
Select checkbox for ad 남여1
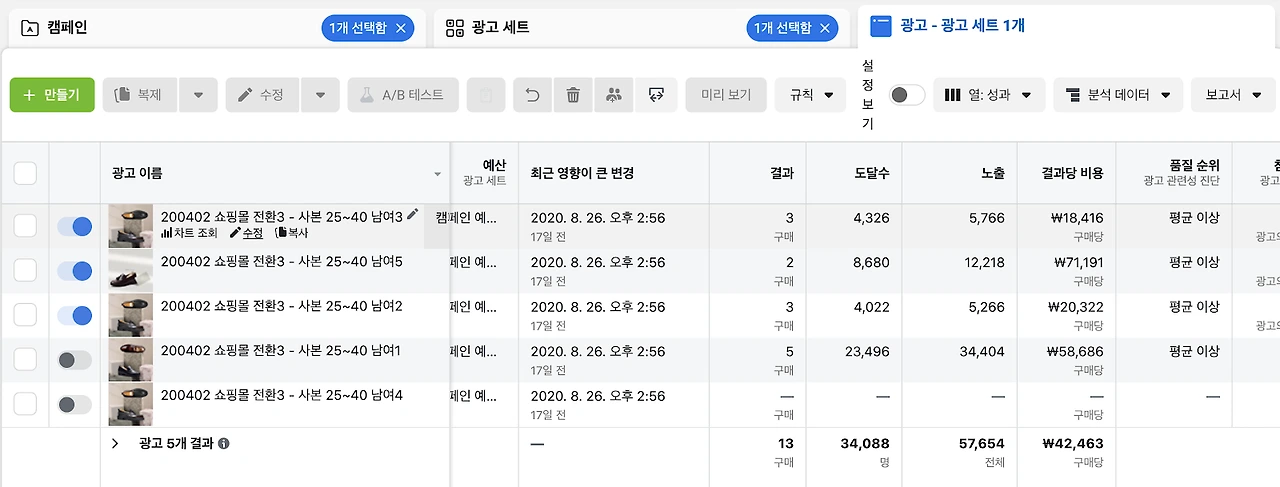pyautogui.click(x=25, y=360)
